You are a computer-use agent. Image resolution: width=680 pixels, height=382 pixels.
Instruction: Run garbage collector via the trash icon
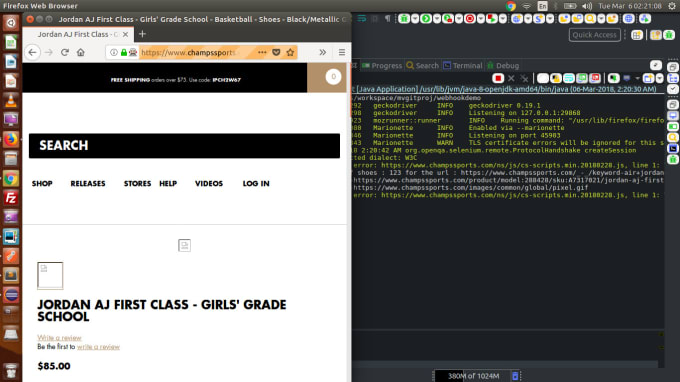click(x=515, y=376)
